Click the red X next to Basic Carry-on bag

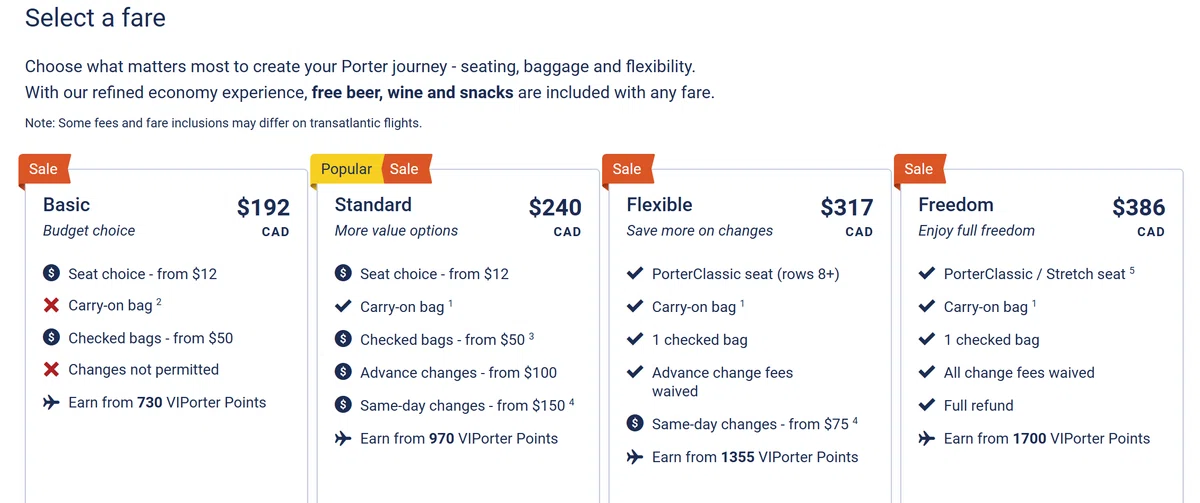tap(51, 305)
